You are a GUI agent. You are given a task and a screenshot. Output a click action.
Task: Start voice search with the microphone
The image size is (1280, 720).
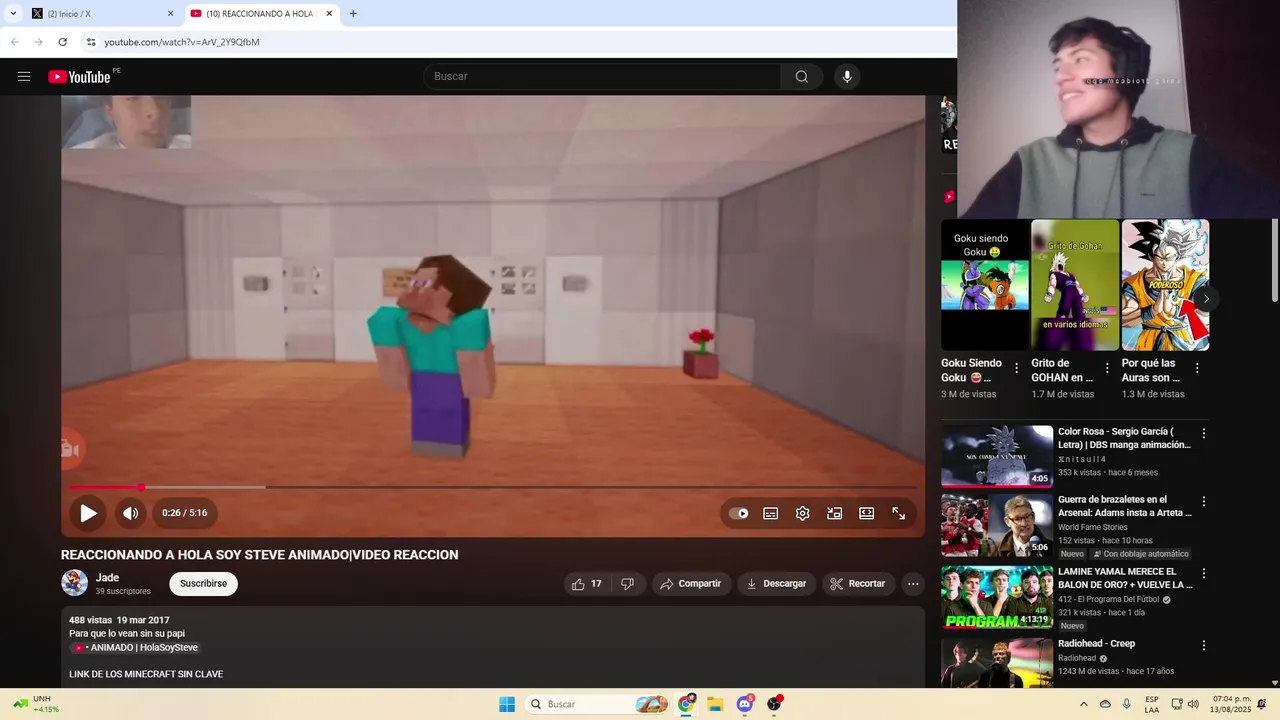[847, 77]
